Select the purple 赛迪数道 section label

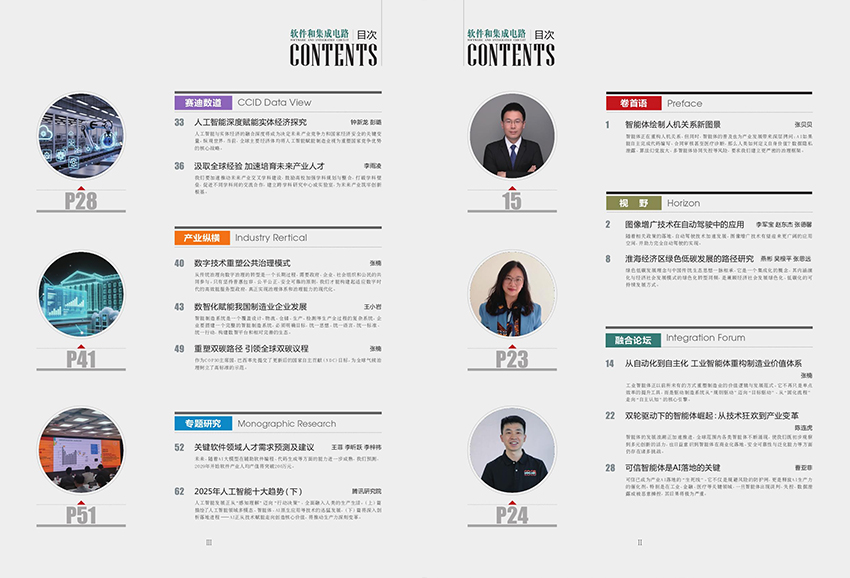(x=203, y=102)
